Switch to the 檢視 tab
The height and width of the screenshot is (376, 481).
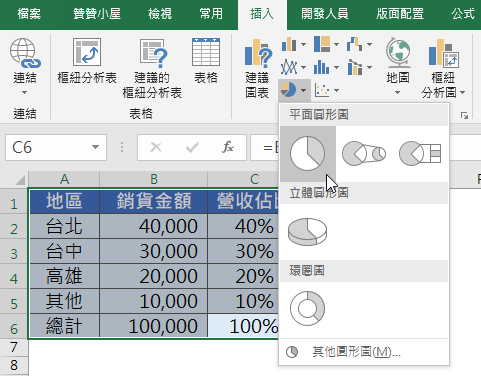(x=160, y=14)
